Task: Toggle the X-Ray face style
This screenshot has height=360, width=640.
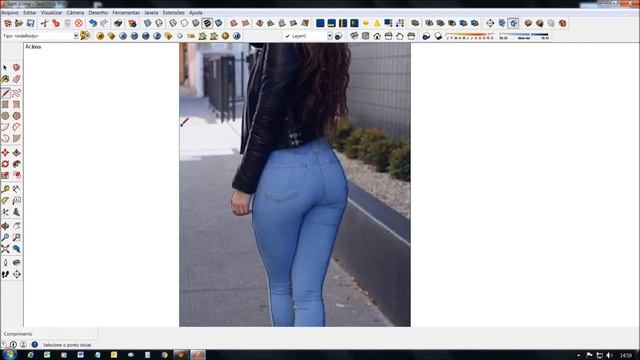Action: click(x=147, y=23)
